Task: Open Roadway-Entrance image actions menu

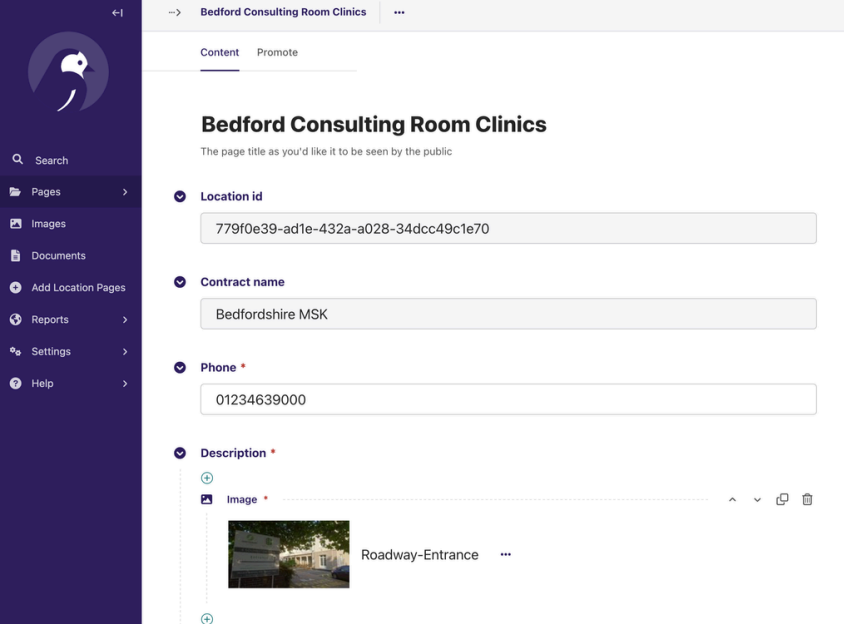Action: tap(505, 554)
